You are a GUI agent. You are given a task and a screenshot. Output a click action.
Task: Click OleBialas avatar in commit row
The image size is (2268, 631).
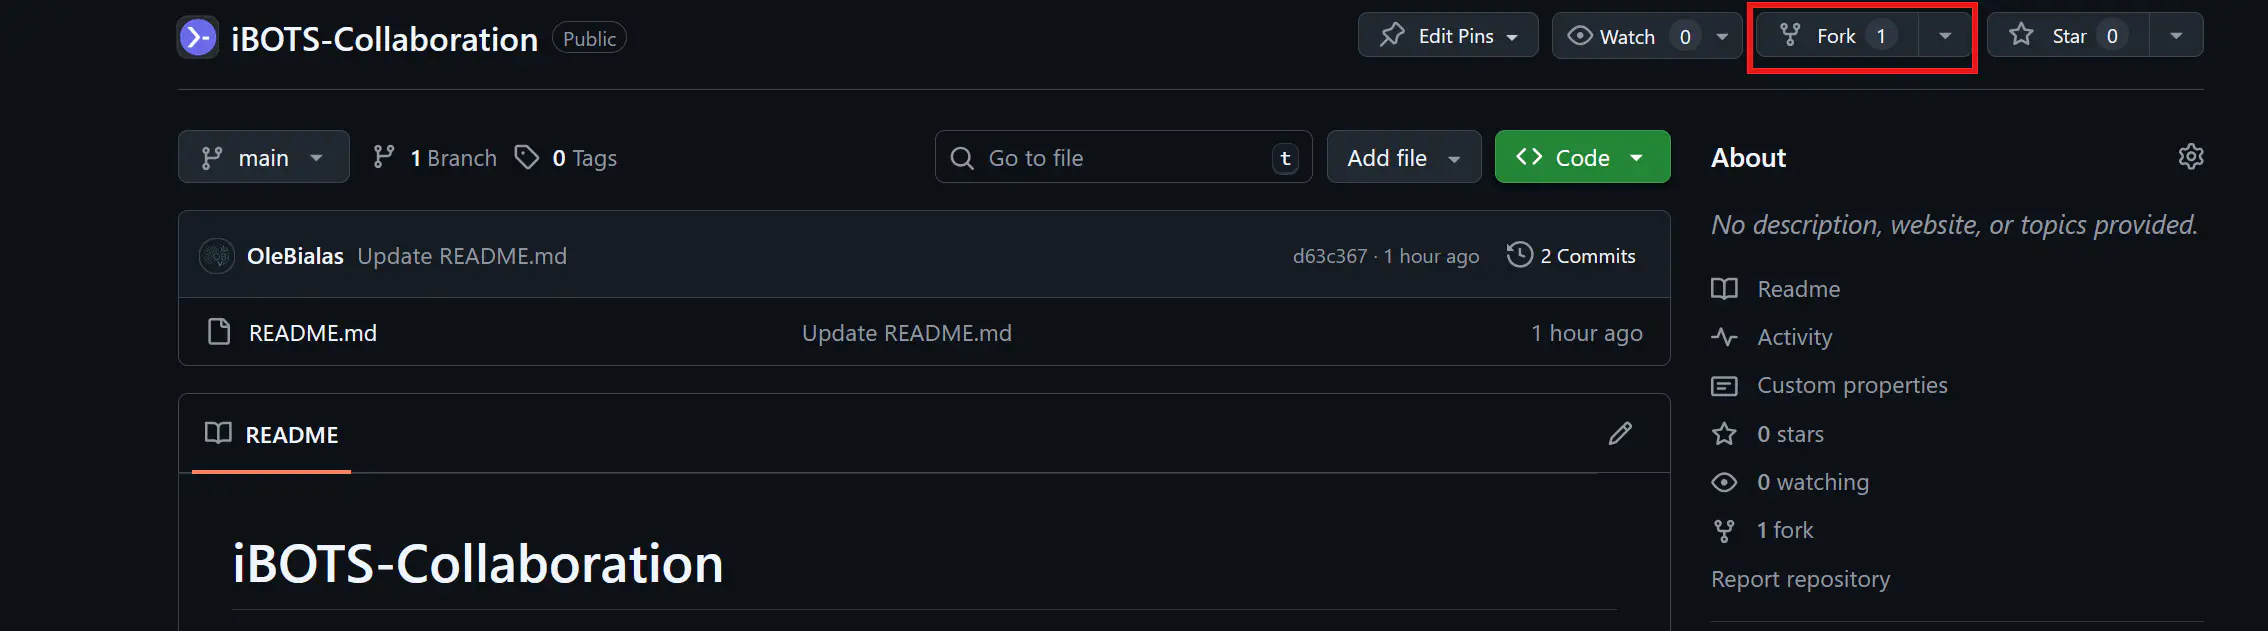[217, 256]
